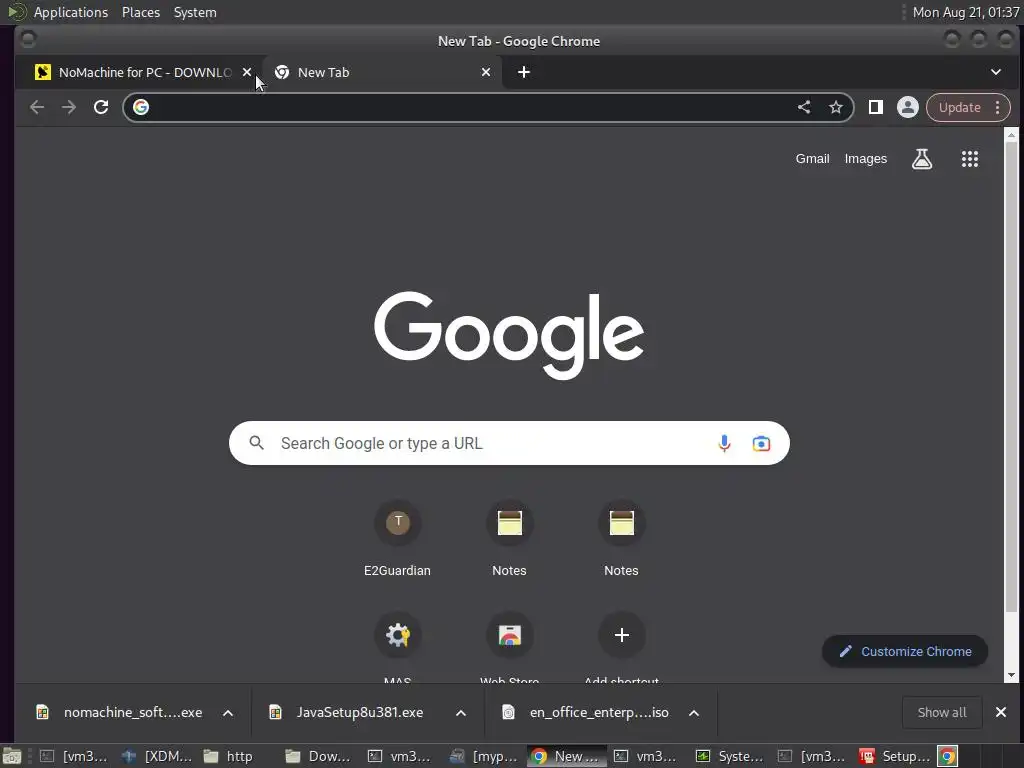Close the New Tab tab
Image resolution: width=1024 pixels, height=768 pixels.
pyautogui.click(x=486, y=72)
